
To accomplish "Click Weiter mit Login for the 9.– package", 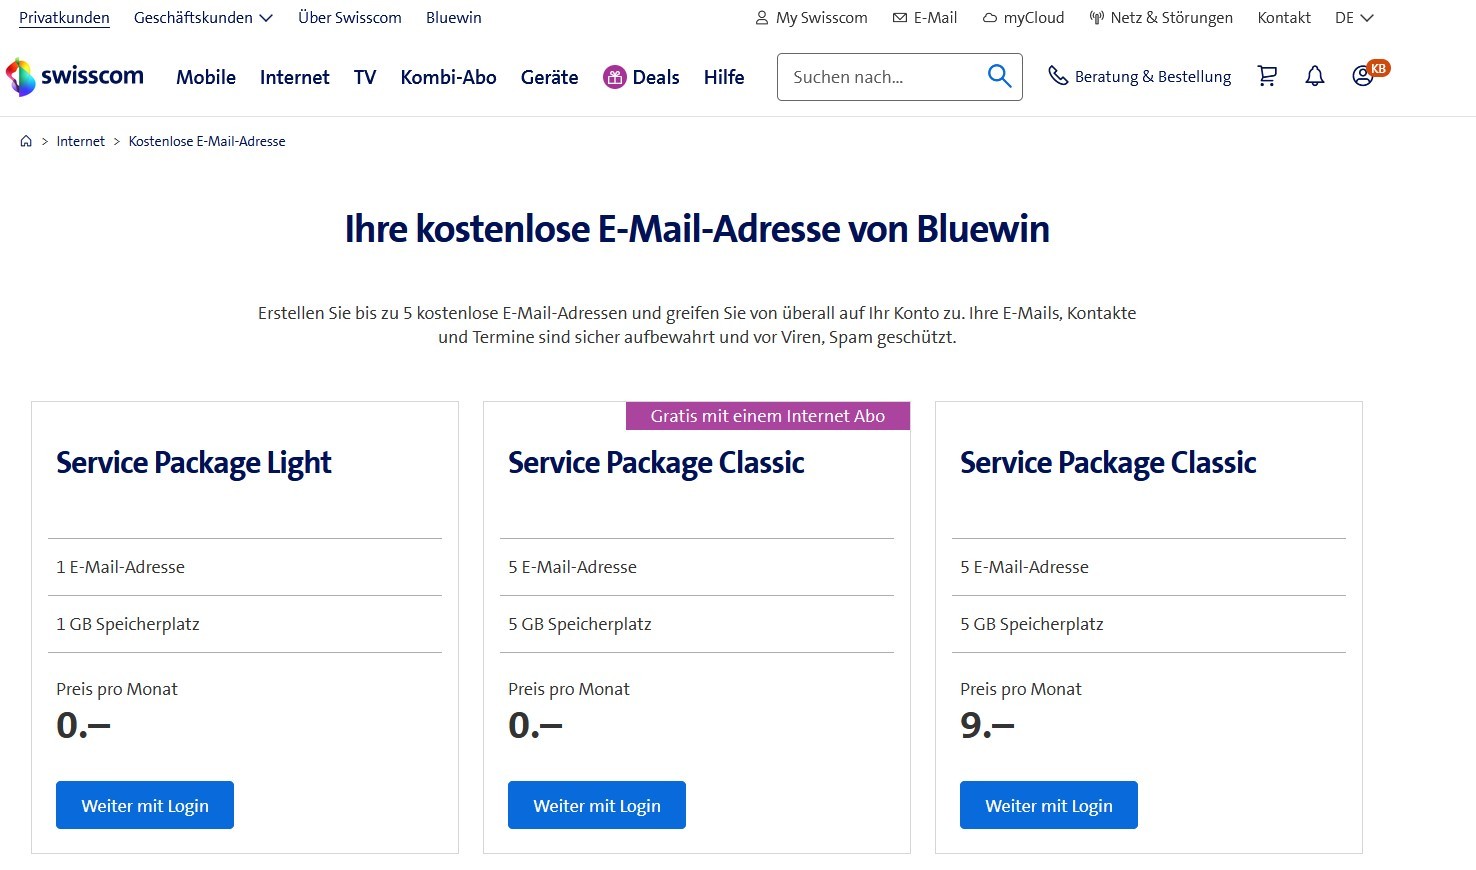I will pos(1049,805).
